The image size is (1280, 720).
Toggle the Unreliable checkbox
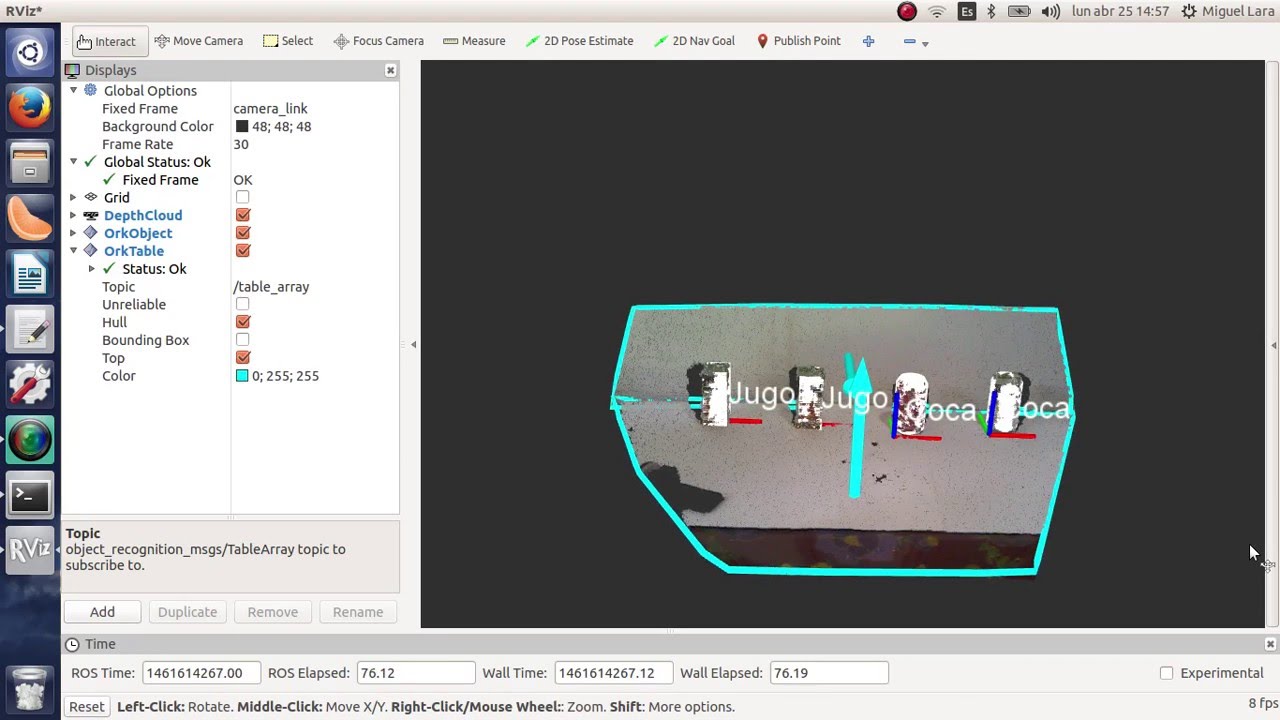coord(242,304)
